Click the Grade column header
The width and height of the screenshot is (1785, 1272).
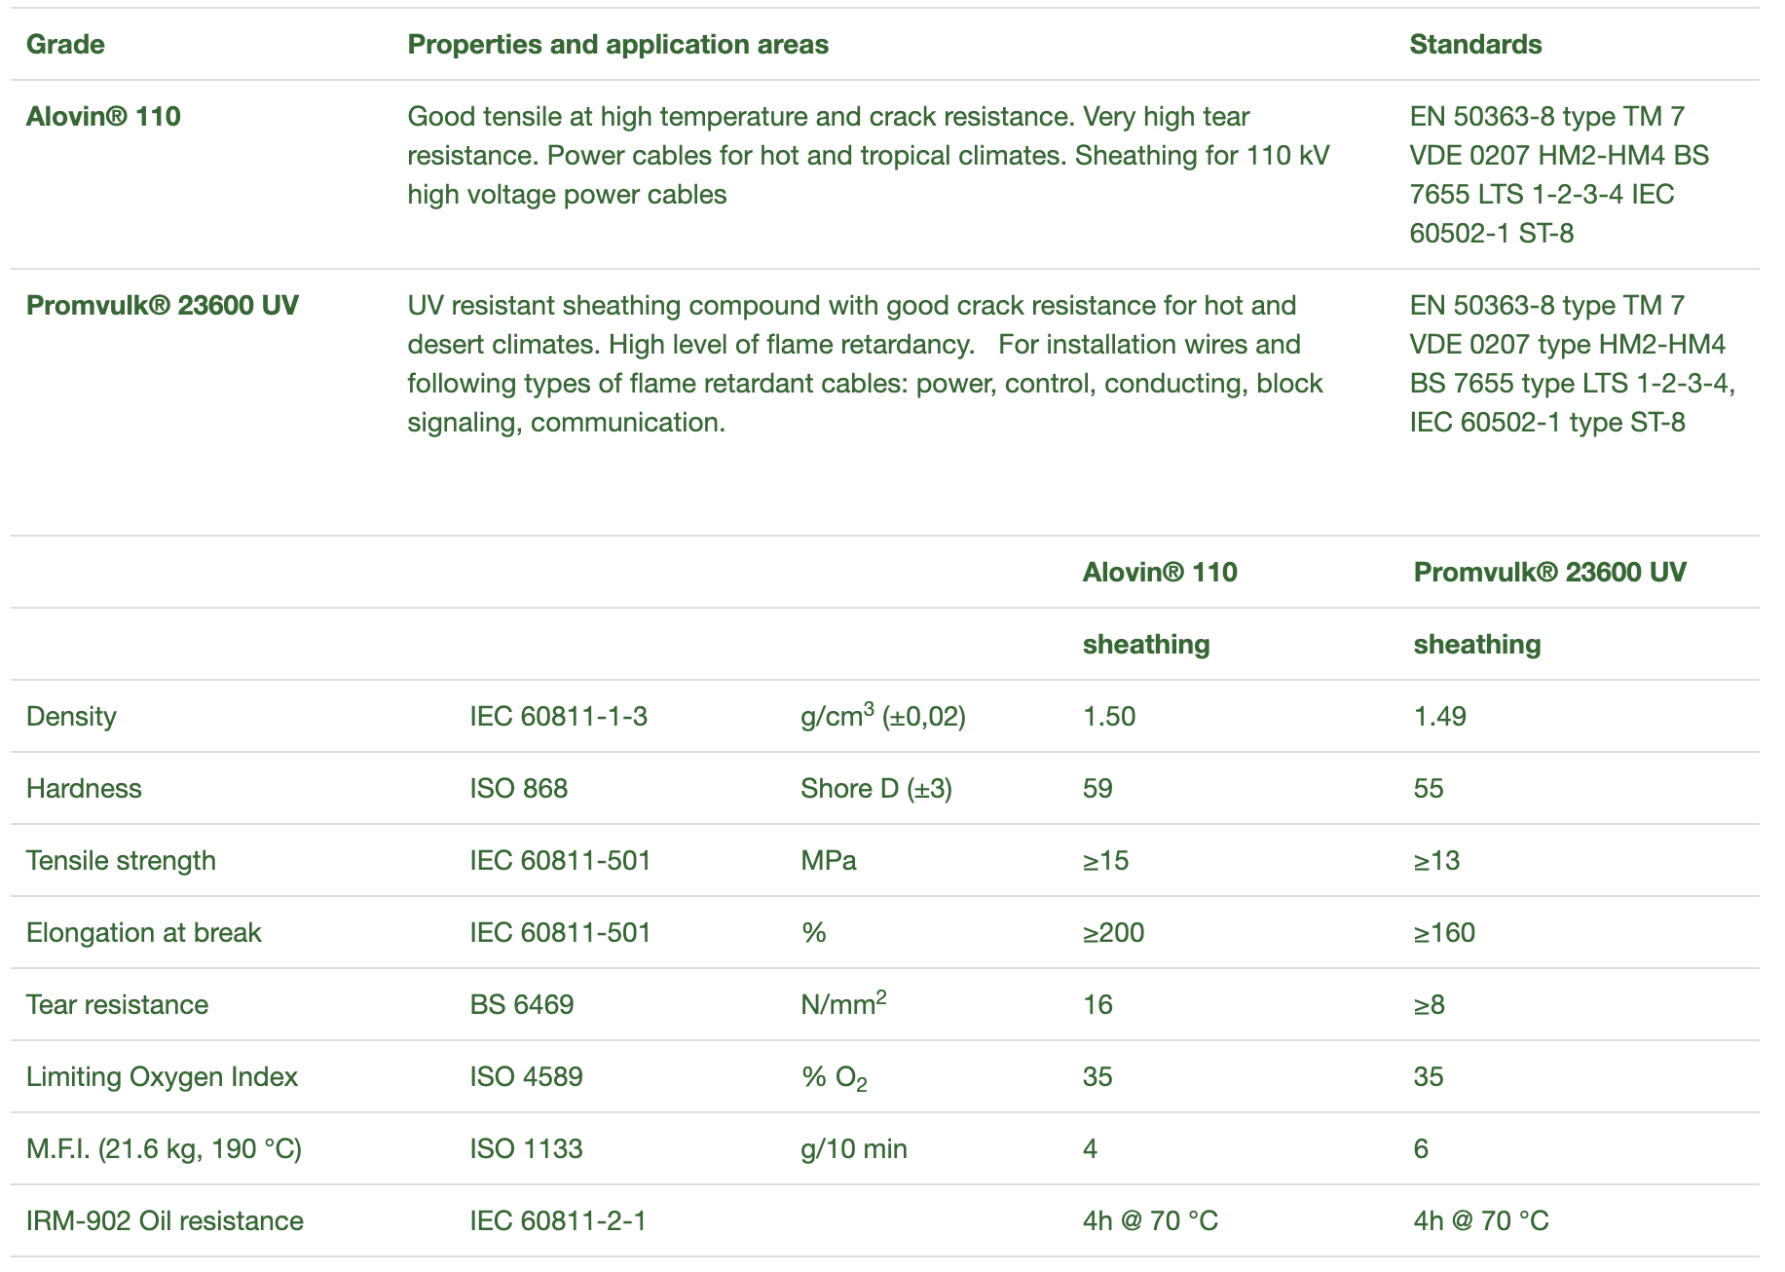pyautogui.click(x=65, y=45)
